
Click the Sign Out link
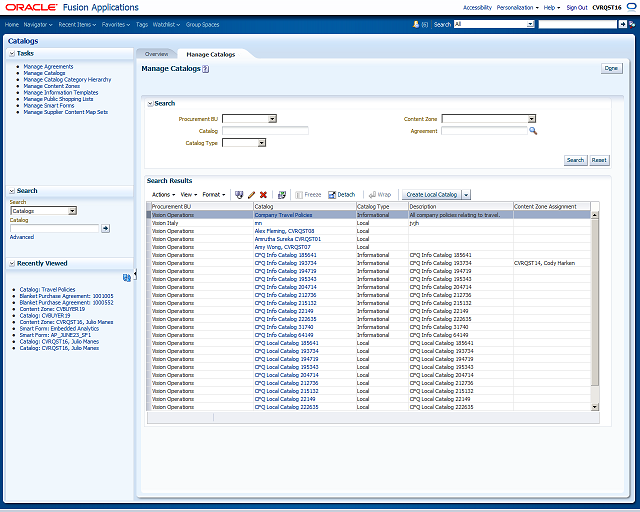pos(576,7)
